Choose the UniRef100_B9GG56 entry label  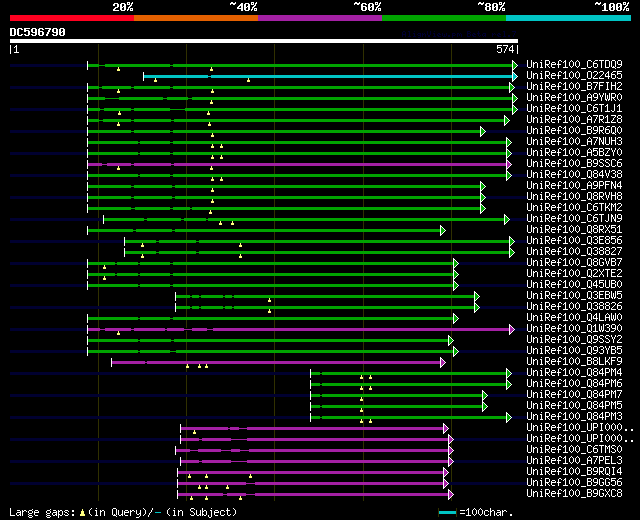574,483
